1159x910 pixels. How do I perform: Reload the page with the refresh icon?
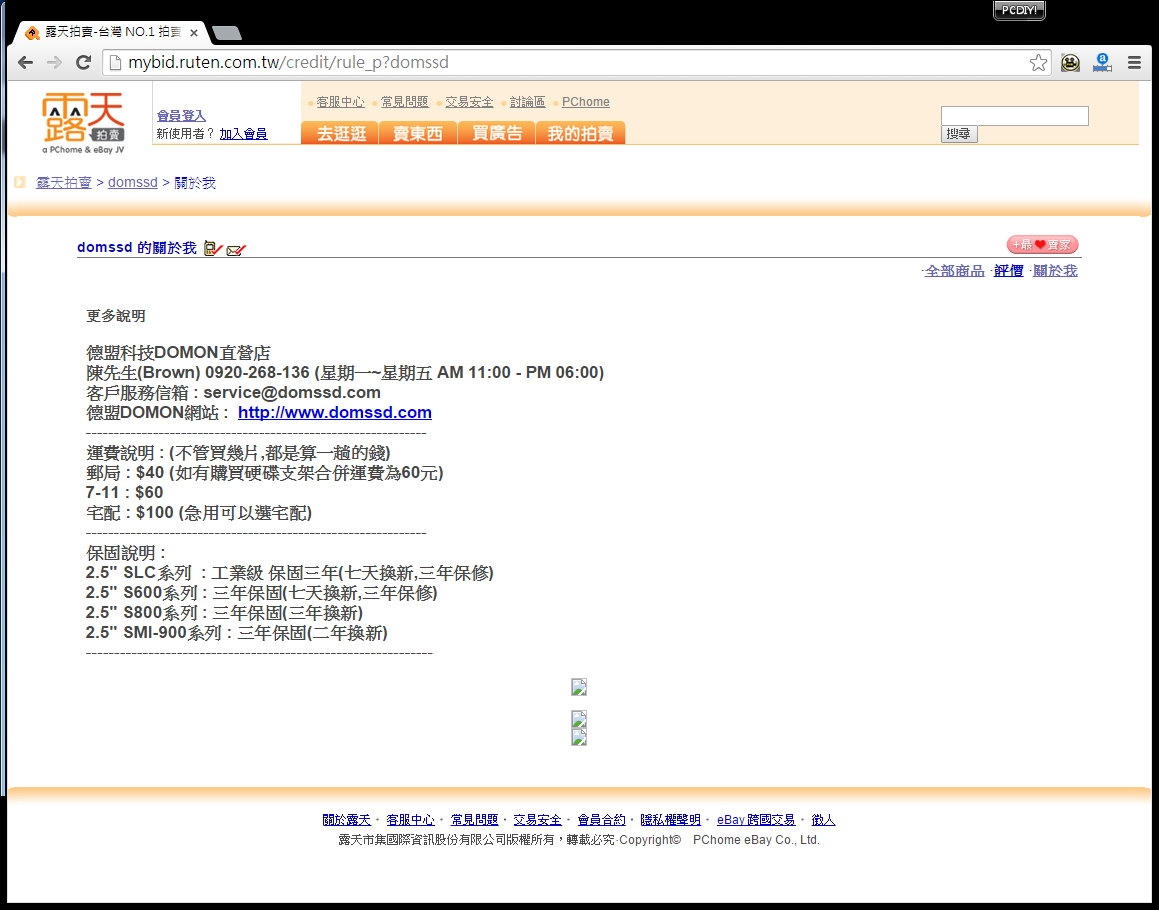(84, 63)
